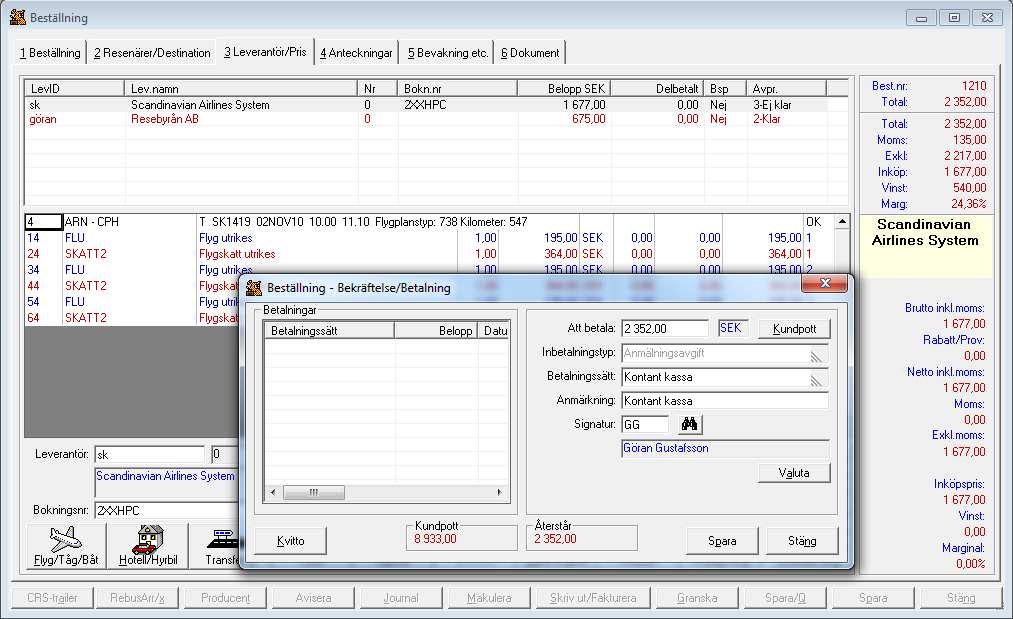Screen dimensions: 1013x619
Task: Click the Granska button
Action: (697, 598)
